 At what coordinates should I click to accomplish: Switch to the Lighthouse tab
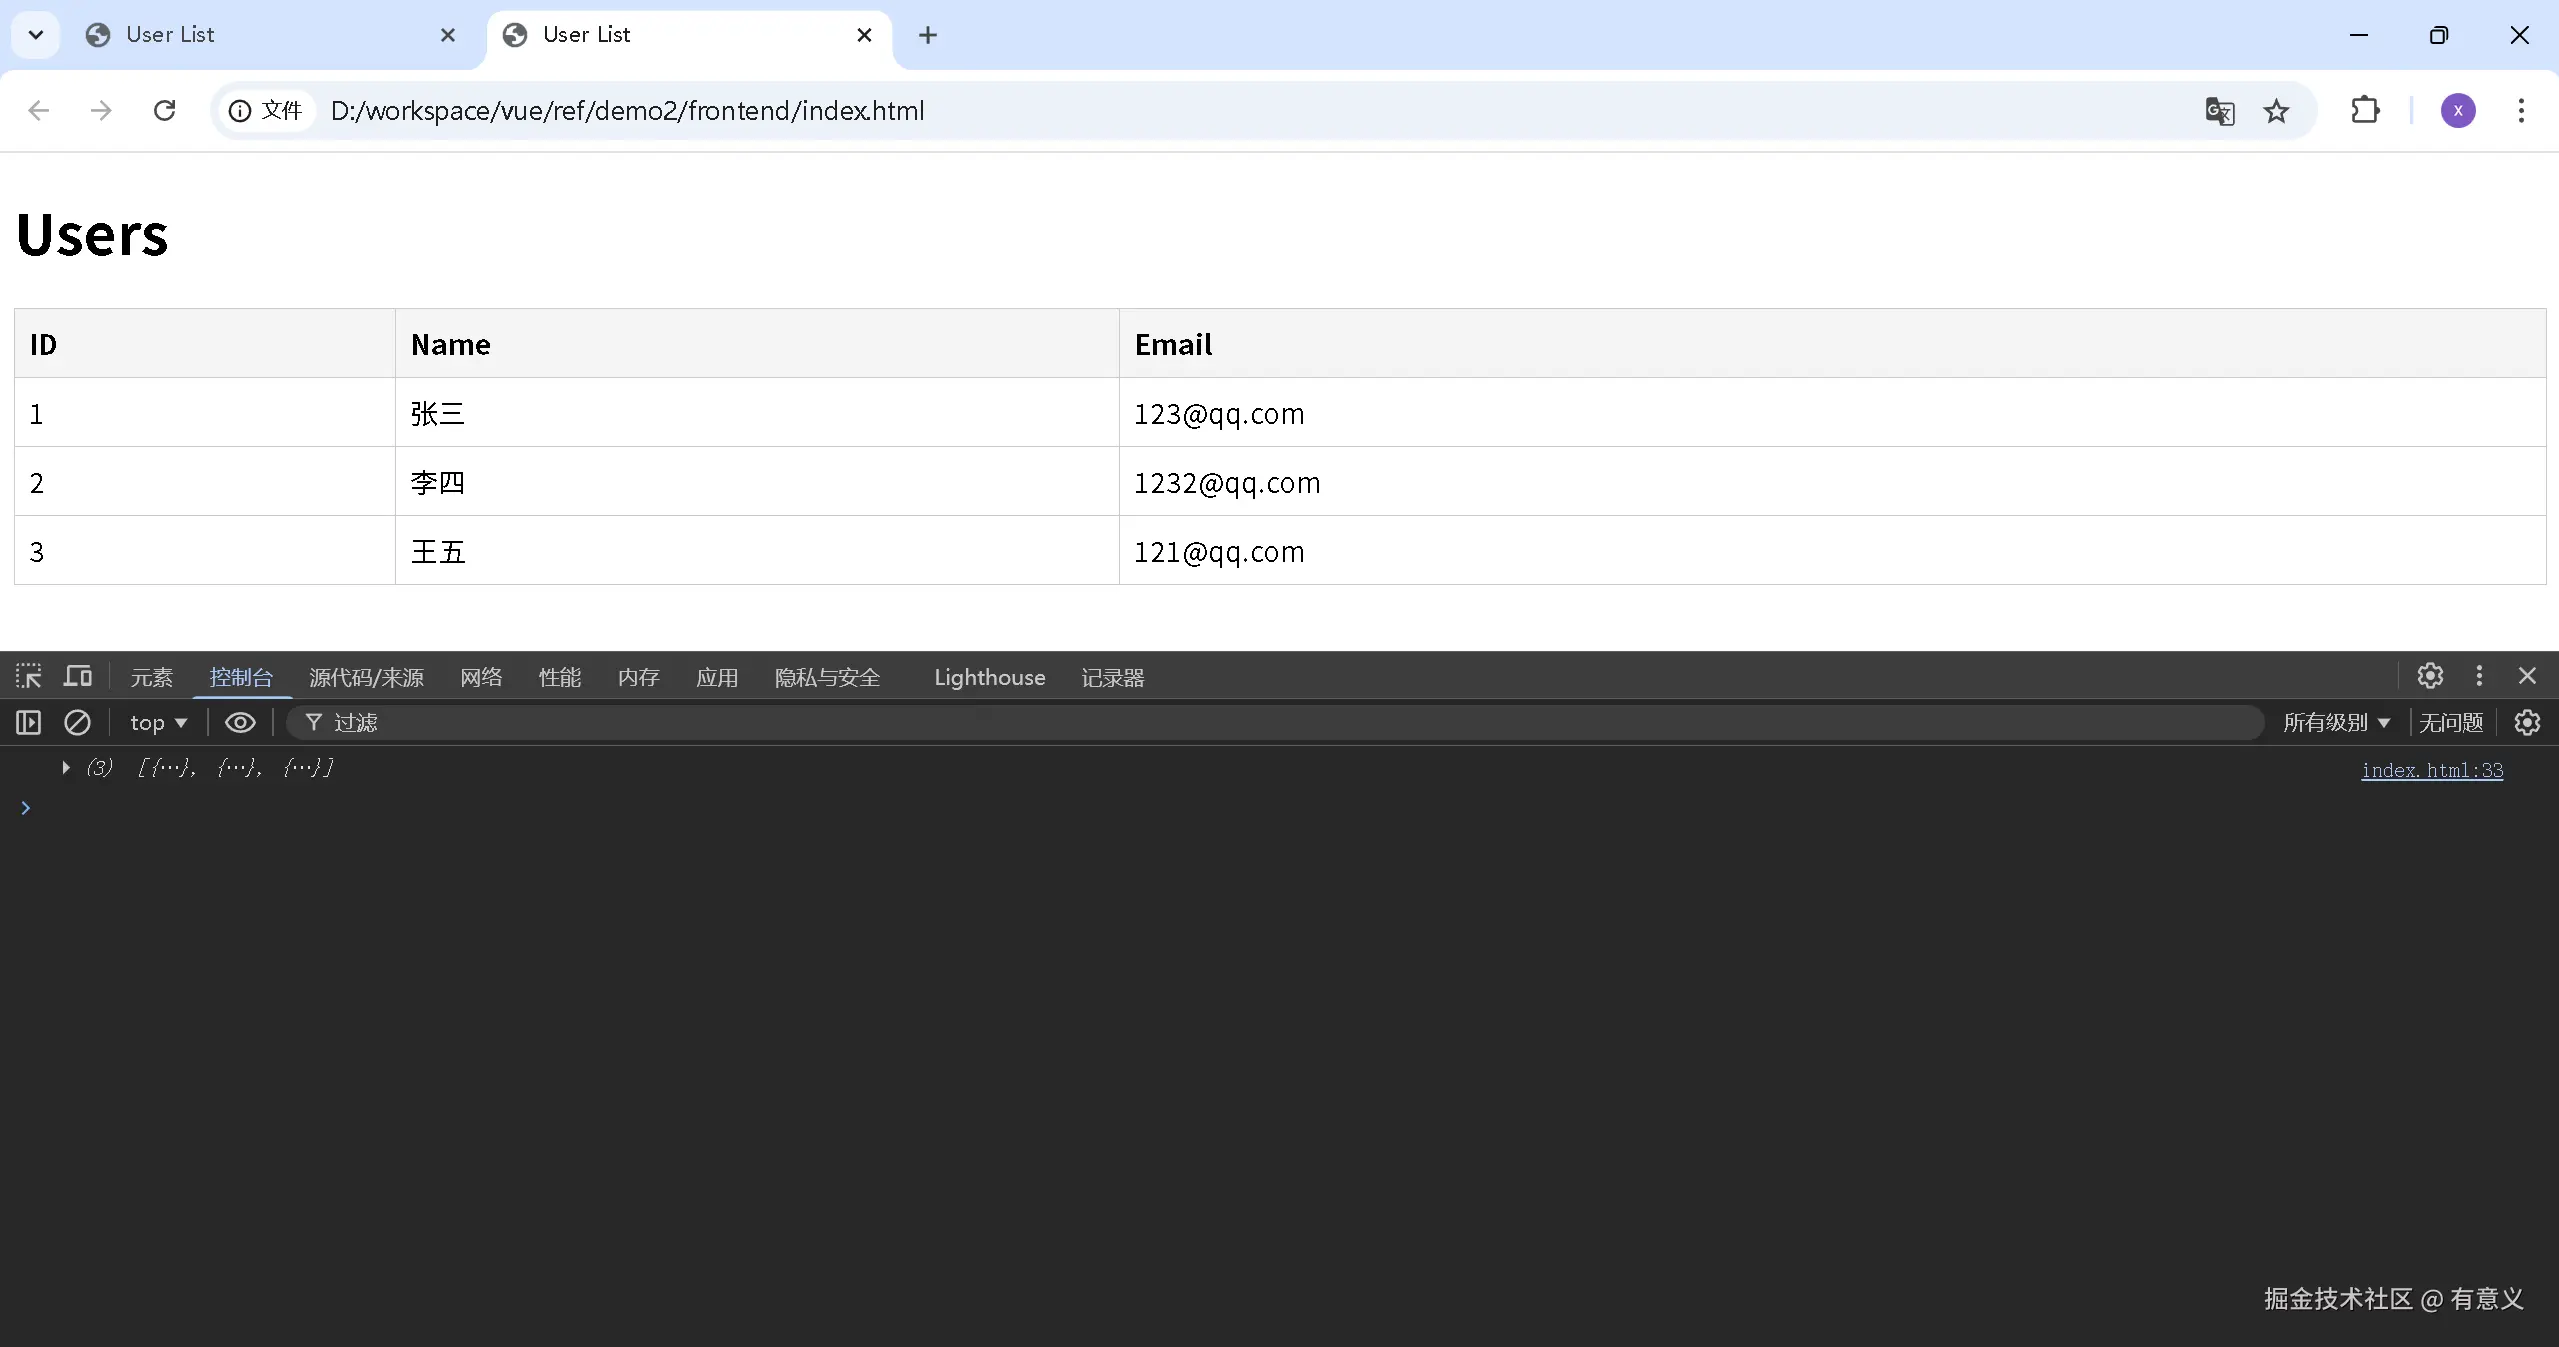(x=989, y=677)
